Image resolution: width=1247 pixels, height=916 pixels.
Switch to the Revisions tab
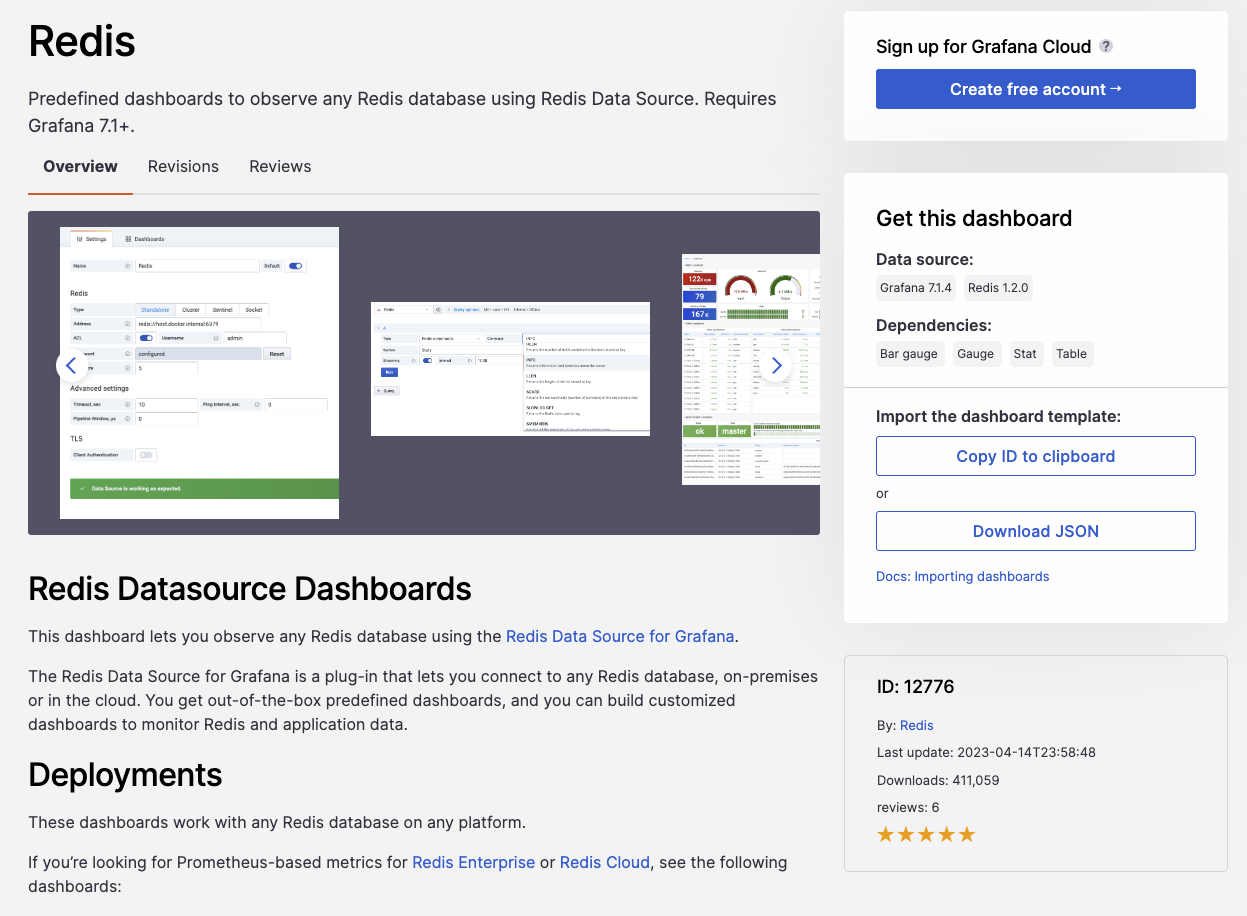coord(183,167)
